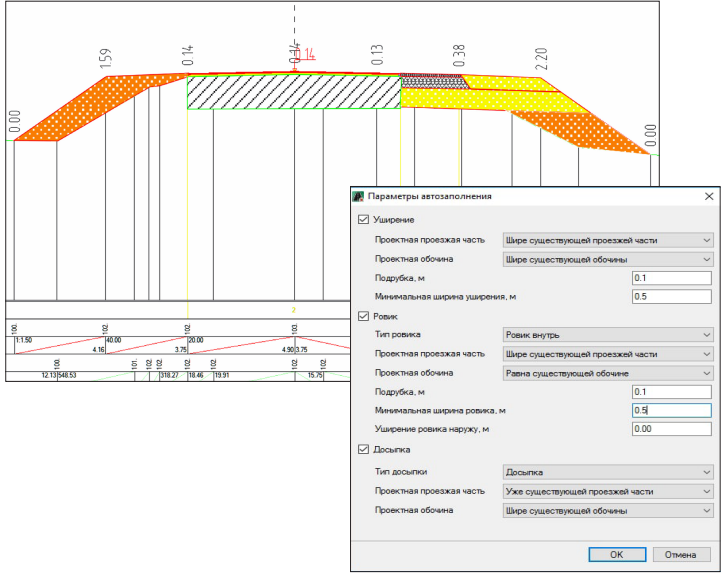Click the dialog title bar application icon
Image resolution: width=722 pixels, height=575 pixels.
(358, 197)
